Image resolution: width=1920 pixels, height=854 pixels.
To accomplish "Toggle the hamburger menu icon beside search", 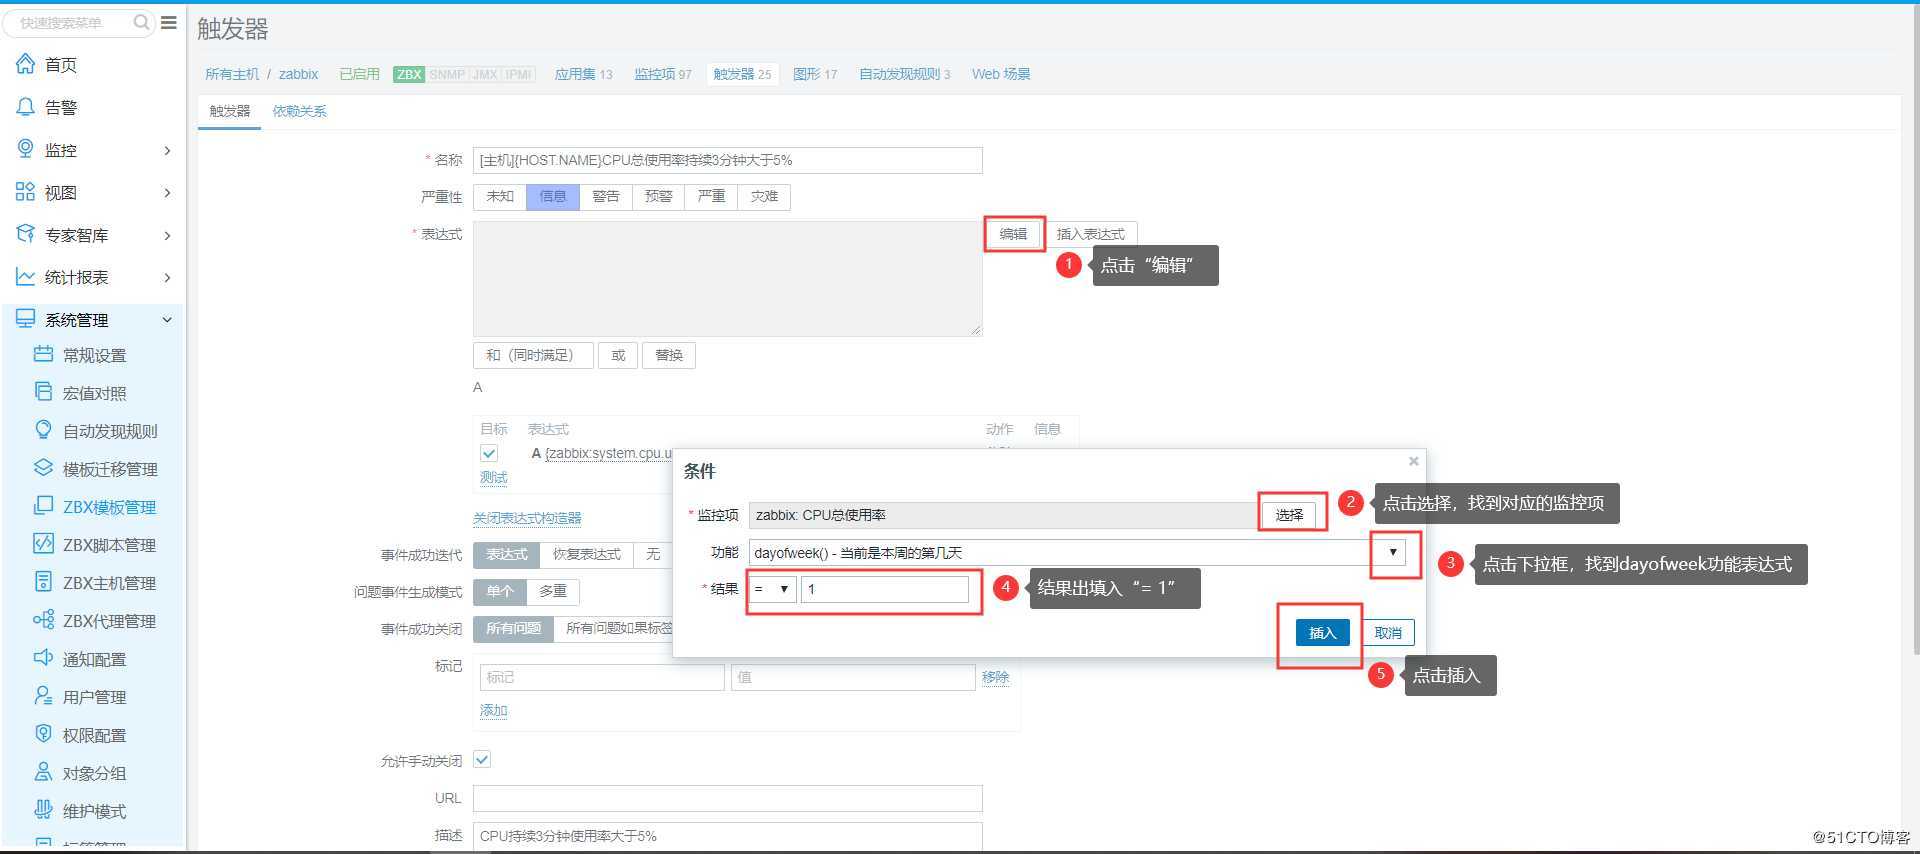I will (169, 22).
